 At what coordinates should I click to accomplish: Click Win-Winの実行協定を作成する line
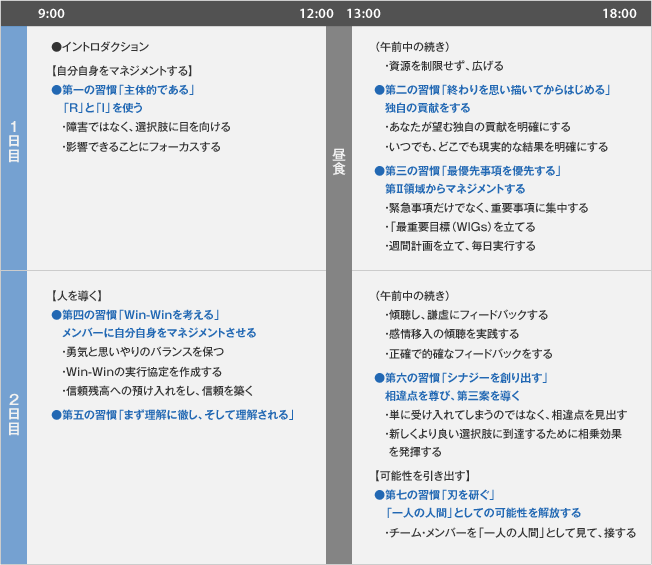point(142,372)
